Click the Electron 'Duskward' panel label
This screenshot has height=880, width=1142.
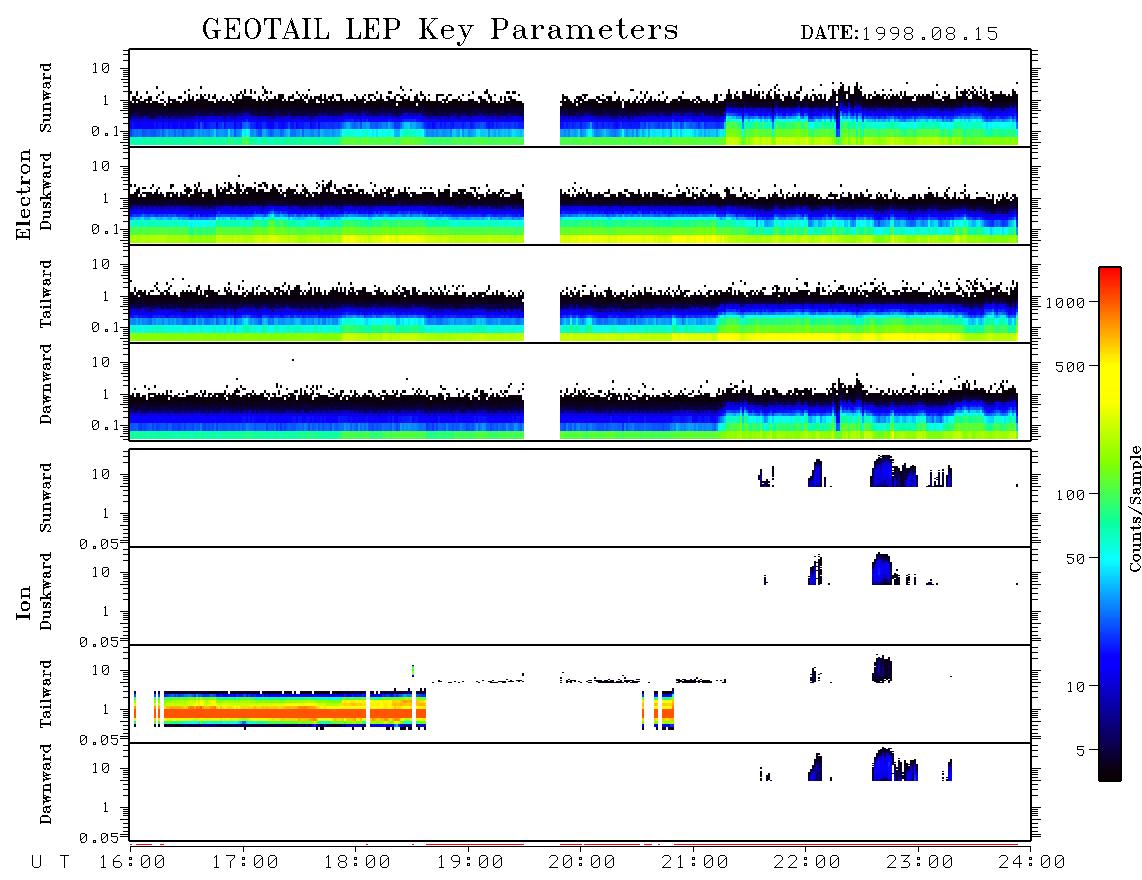tap(46, 191)
